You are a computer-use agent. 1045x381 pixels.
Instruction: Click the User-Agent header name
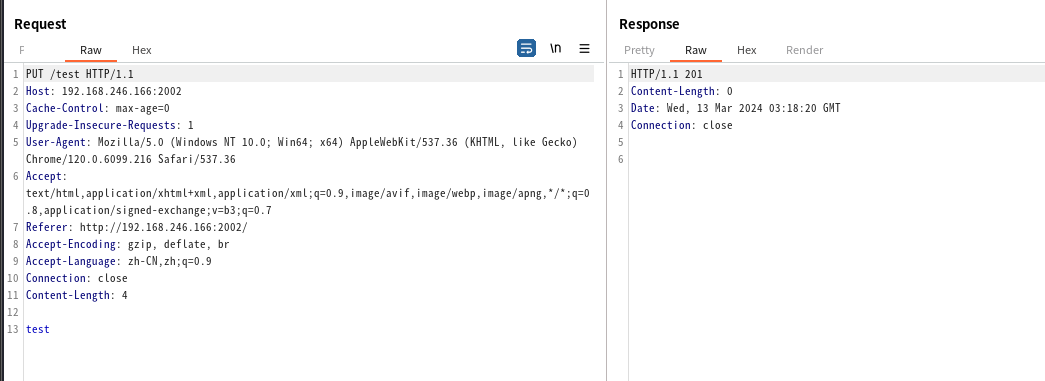tap(56, 142)
